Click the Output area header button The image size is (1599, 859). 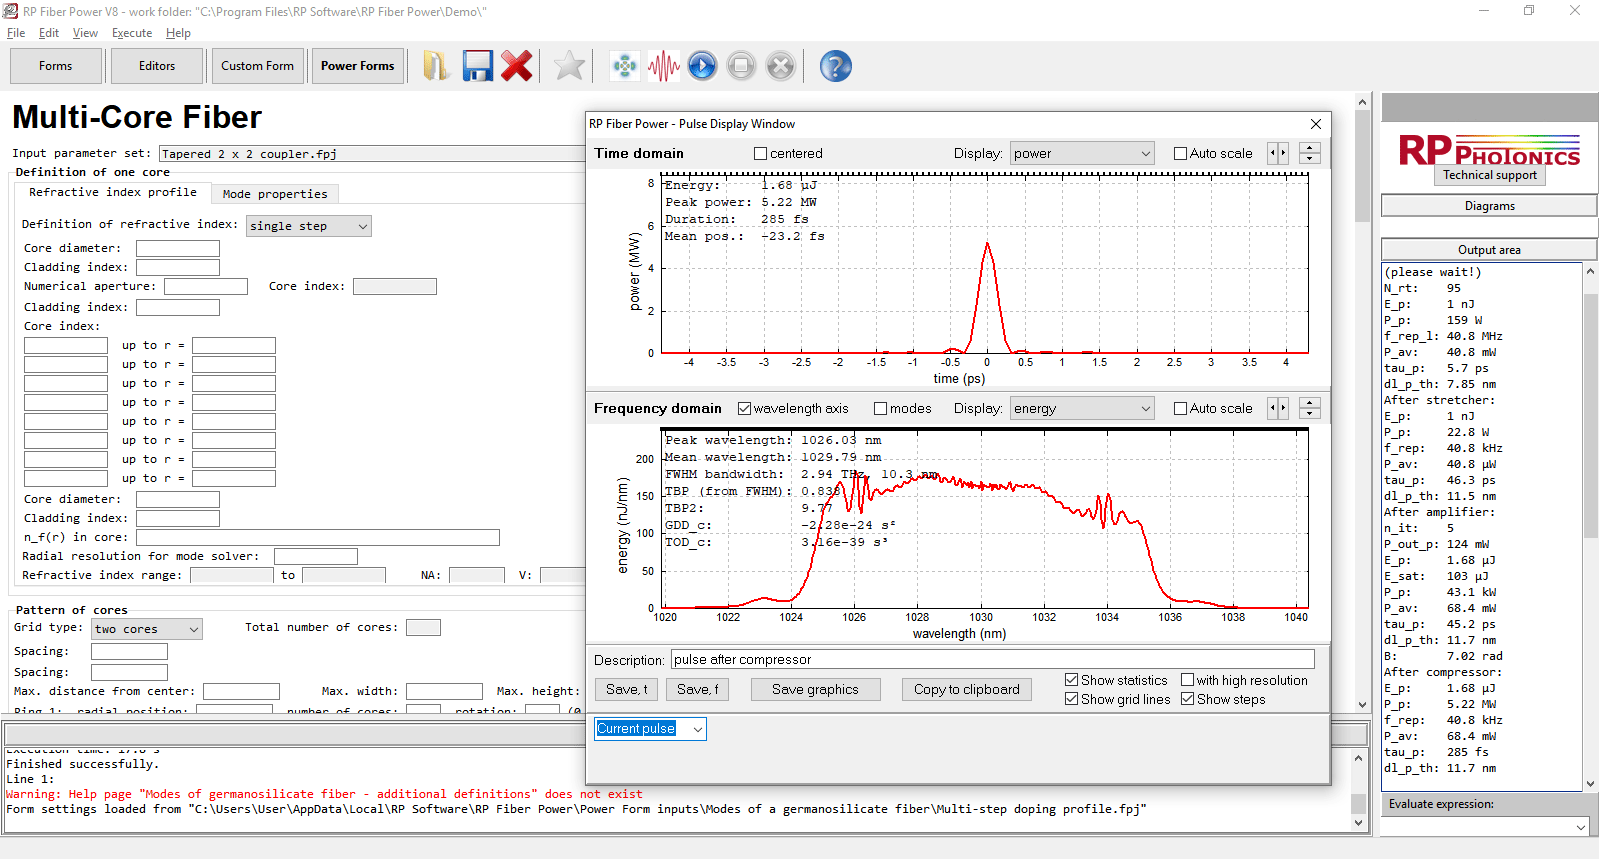(x=1489, y=250)
